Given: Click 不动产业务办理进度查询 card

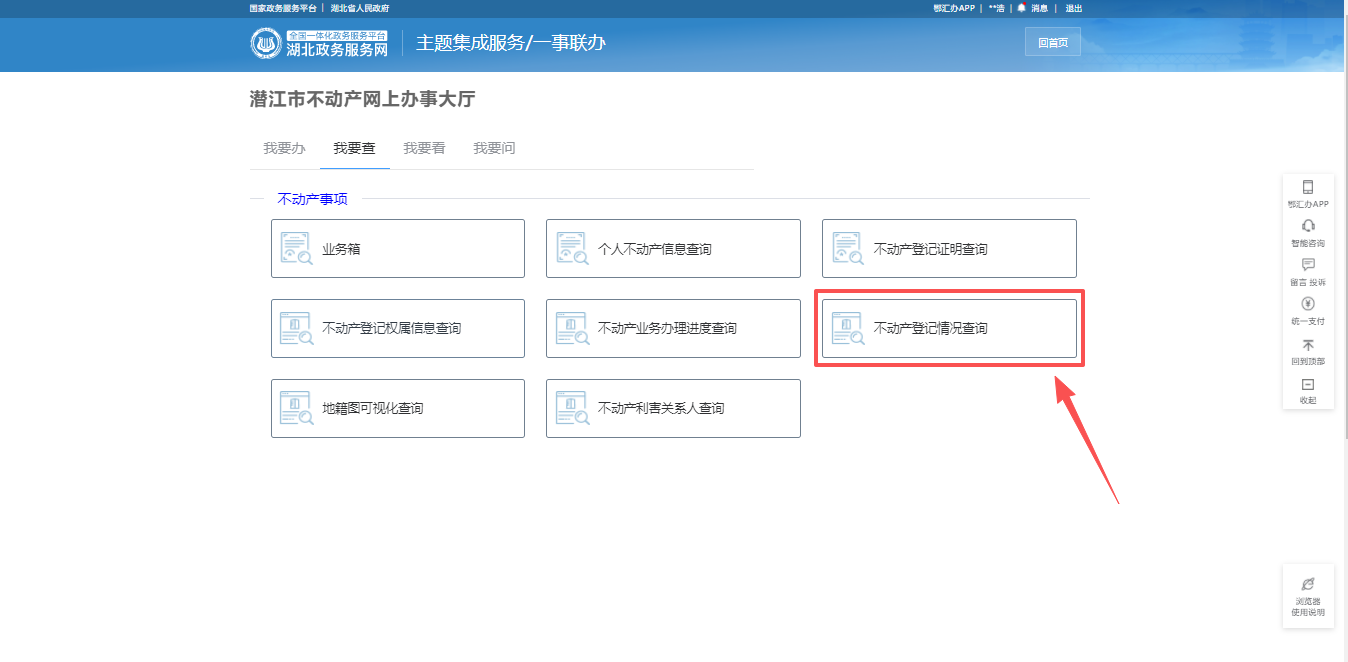Looking at the screenshot, I should [673, 328].
